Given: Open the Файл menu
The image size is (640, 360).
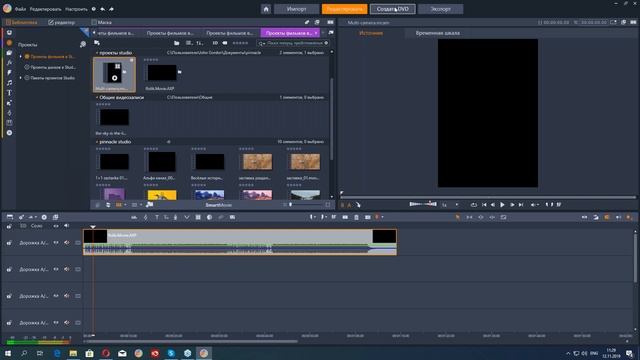Looking at the screenshot, I should click(x=20, y=9).
